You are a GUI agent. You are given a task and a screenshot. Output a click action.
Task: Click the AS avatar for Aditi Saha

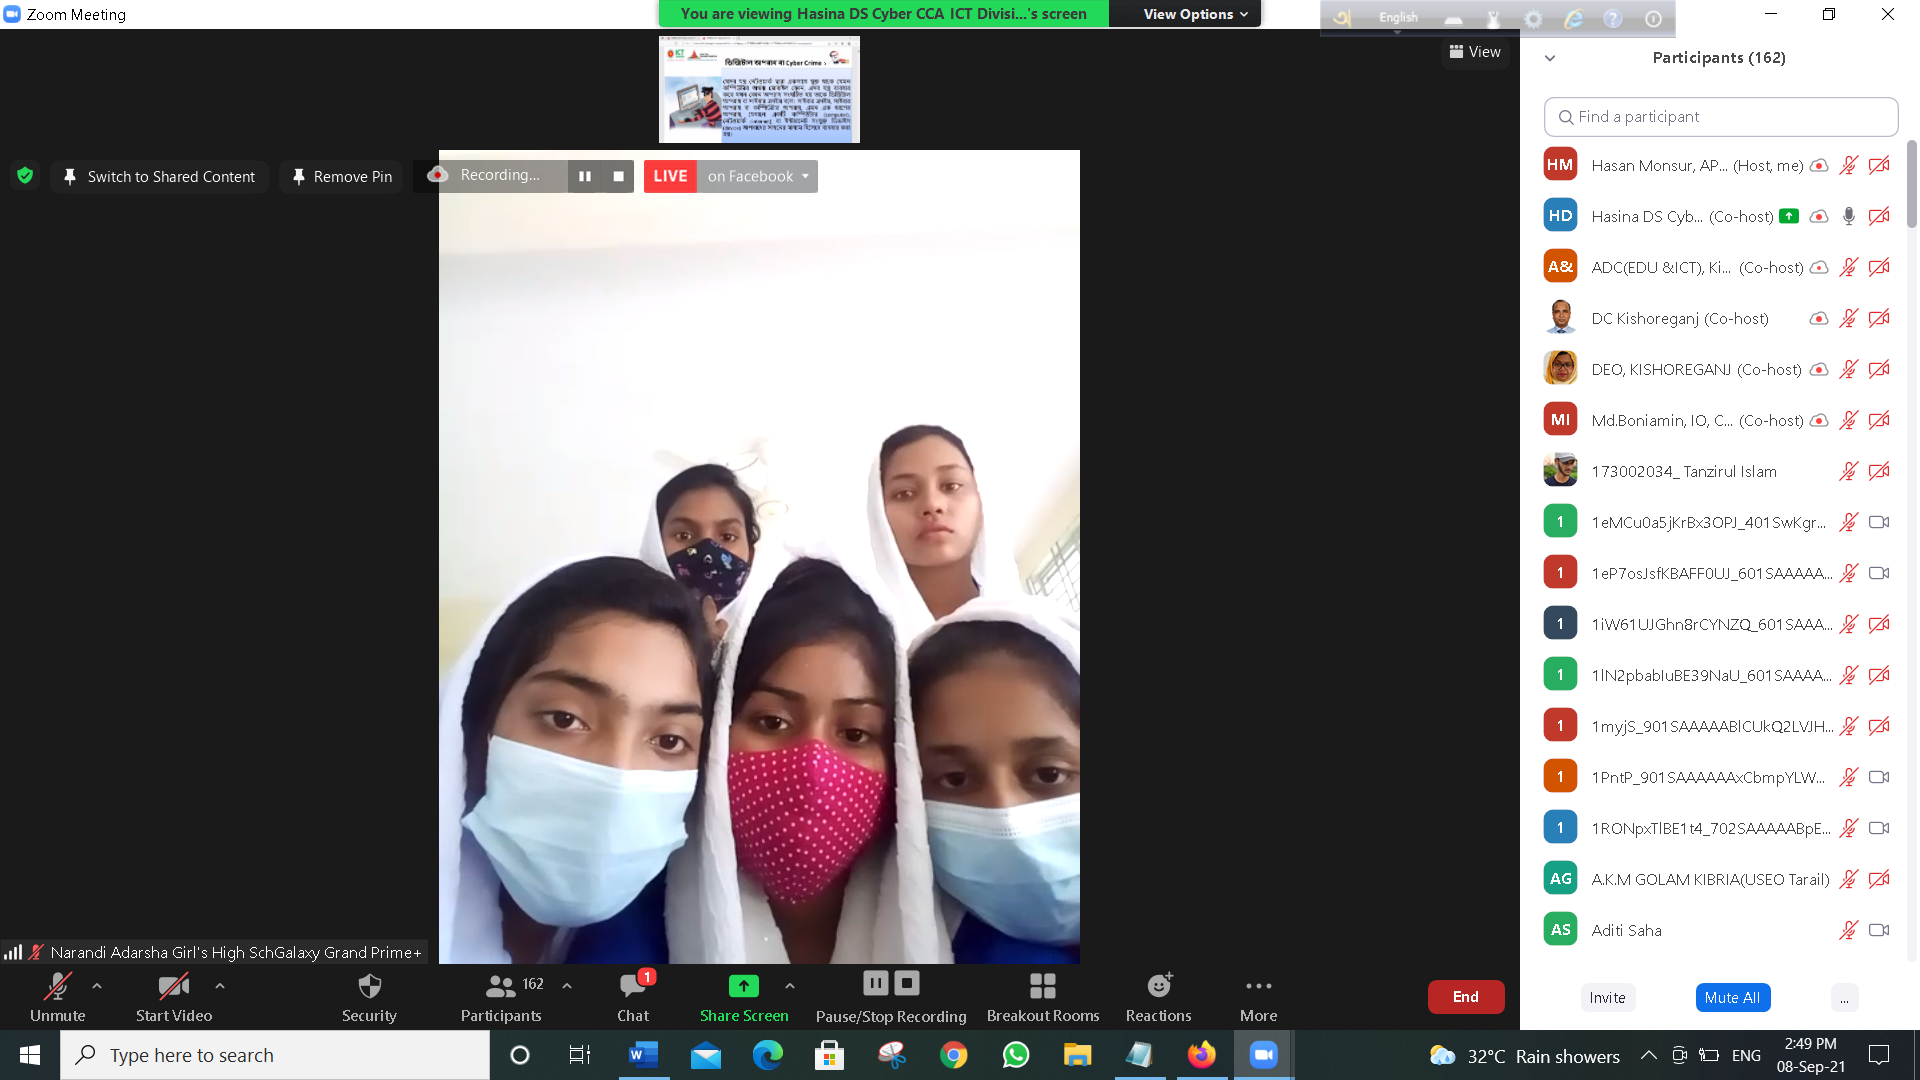pyautogui.click(x=1560, y=930)
